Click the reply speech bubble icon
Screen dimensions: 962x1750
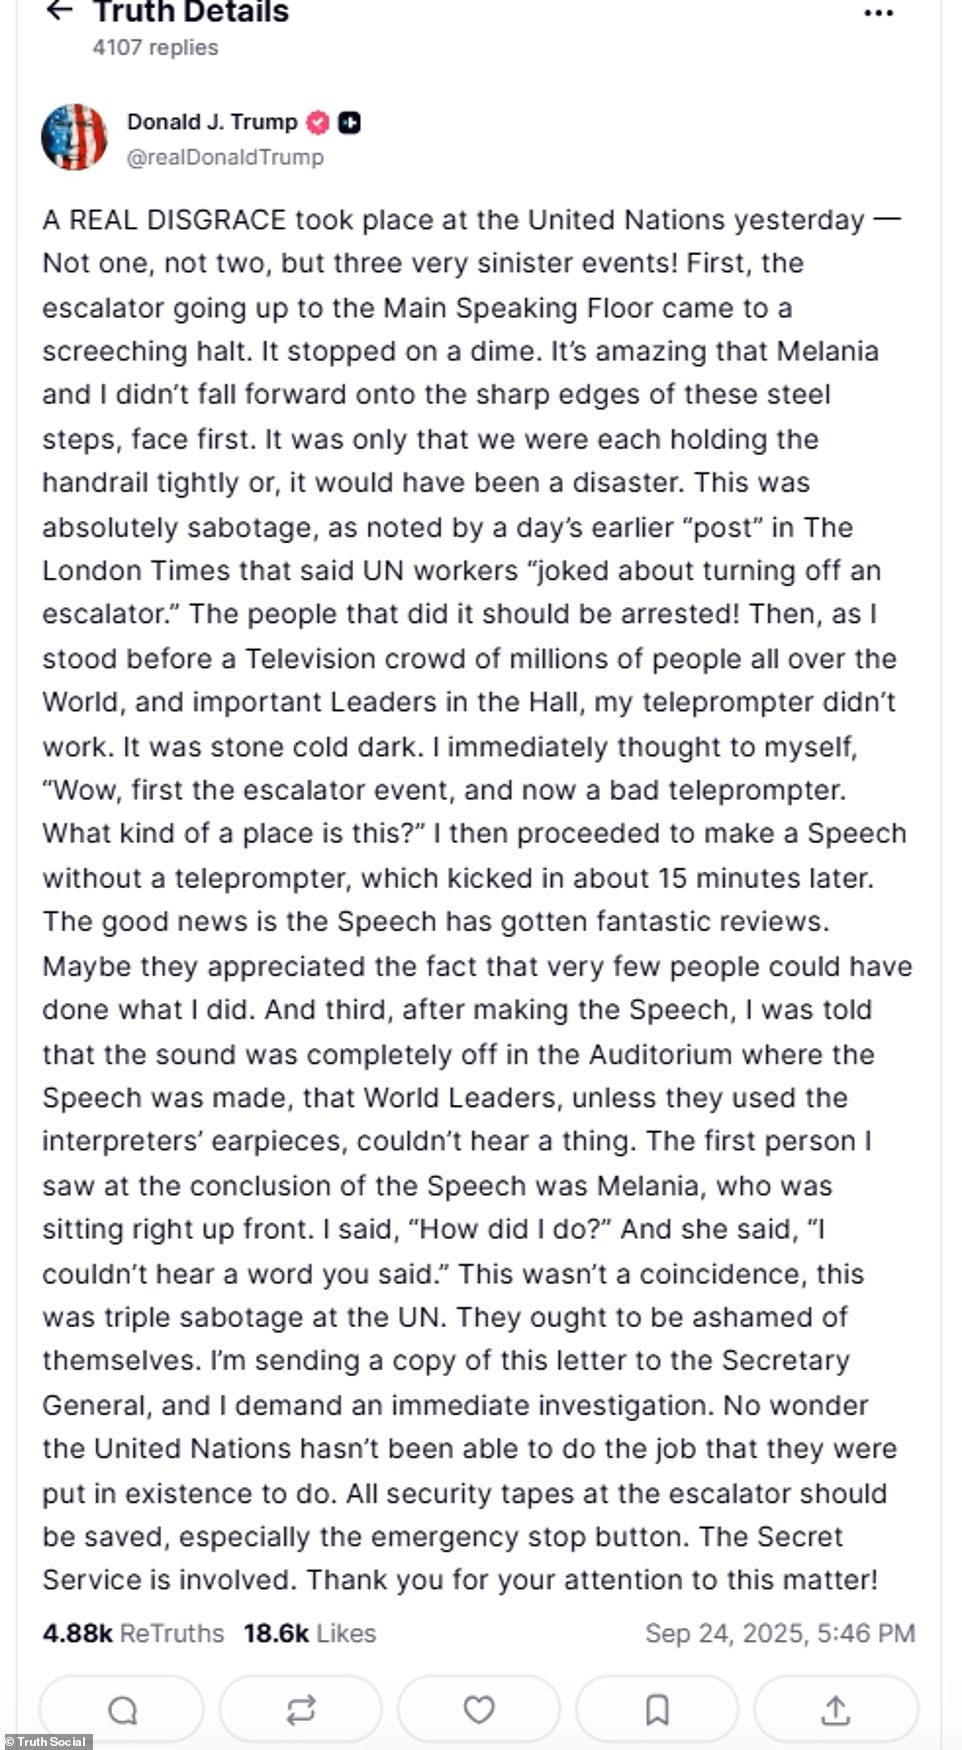pos(122,1711)
